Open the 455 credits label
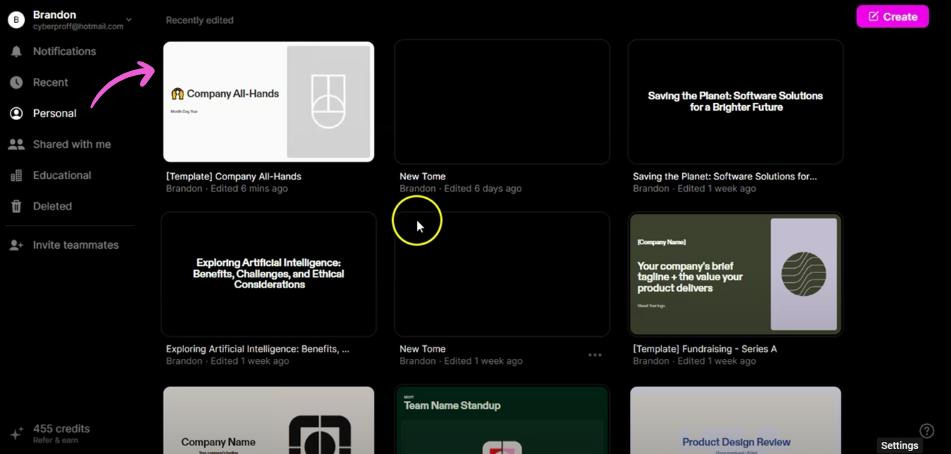The height and width of the screenshot is (454, 951). tap(61, 429)
